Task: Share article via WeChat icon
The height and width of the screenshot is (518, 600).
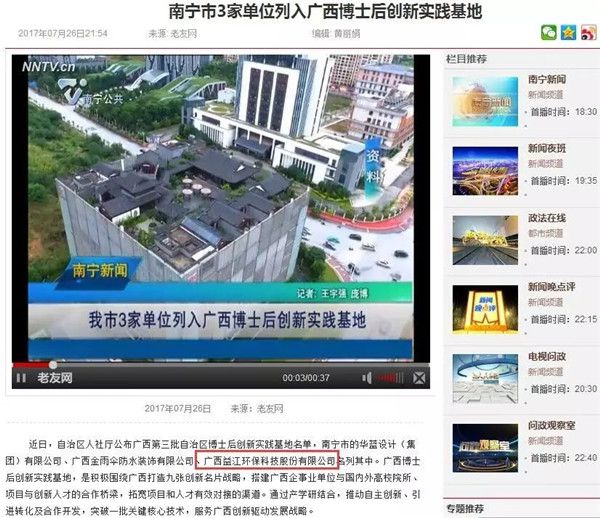Action: [548, 33]
